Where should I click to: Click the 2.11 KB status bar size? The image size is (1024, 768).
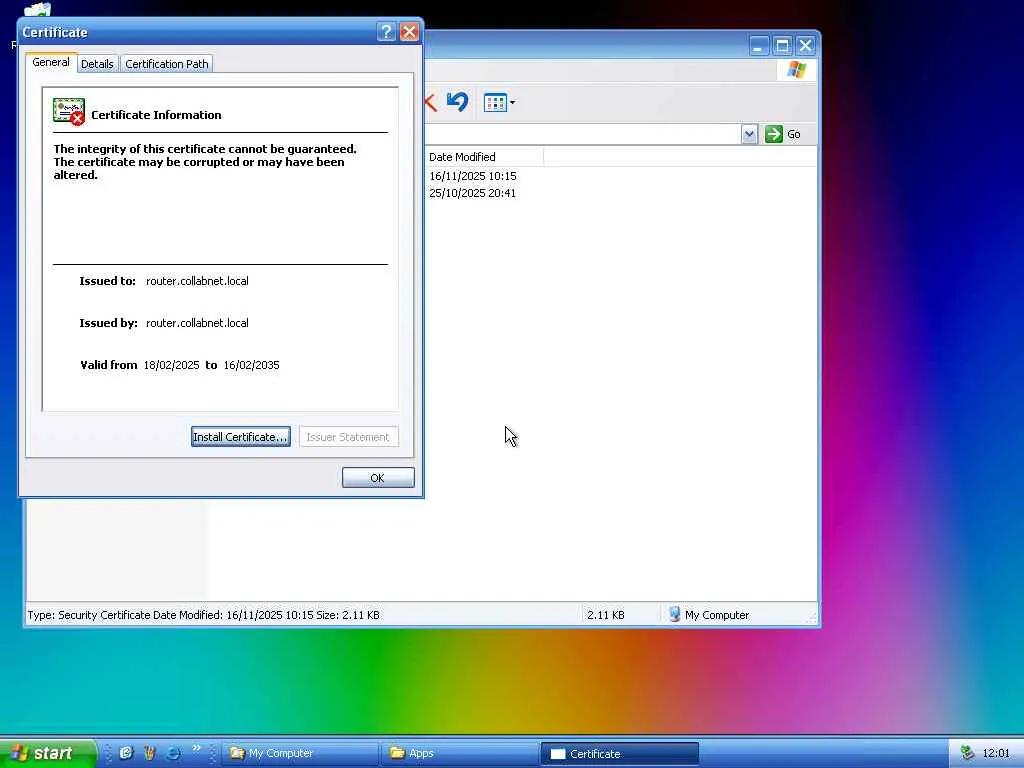605,615
